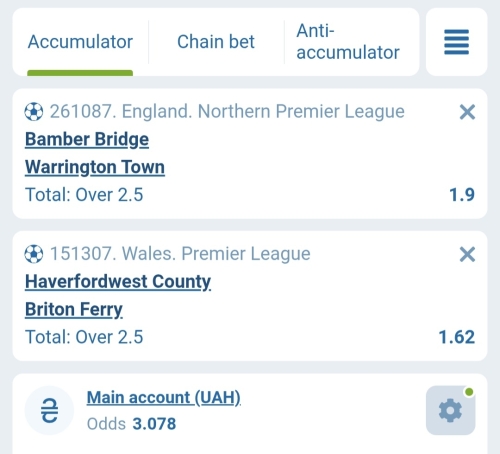Open the Warrington Town team link
500x454 pixels.
click(95, 167)
